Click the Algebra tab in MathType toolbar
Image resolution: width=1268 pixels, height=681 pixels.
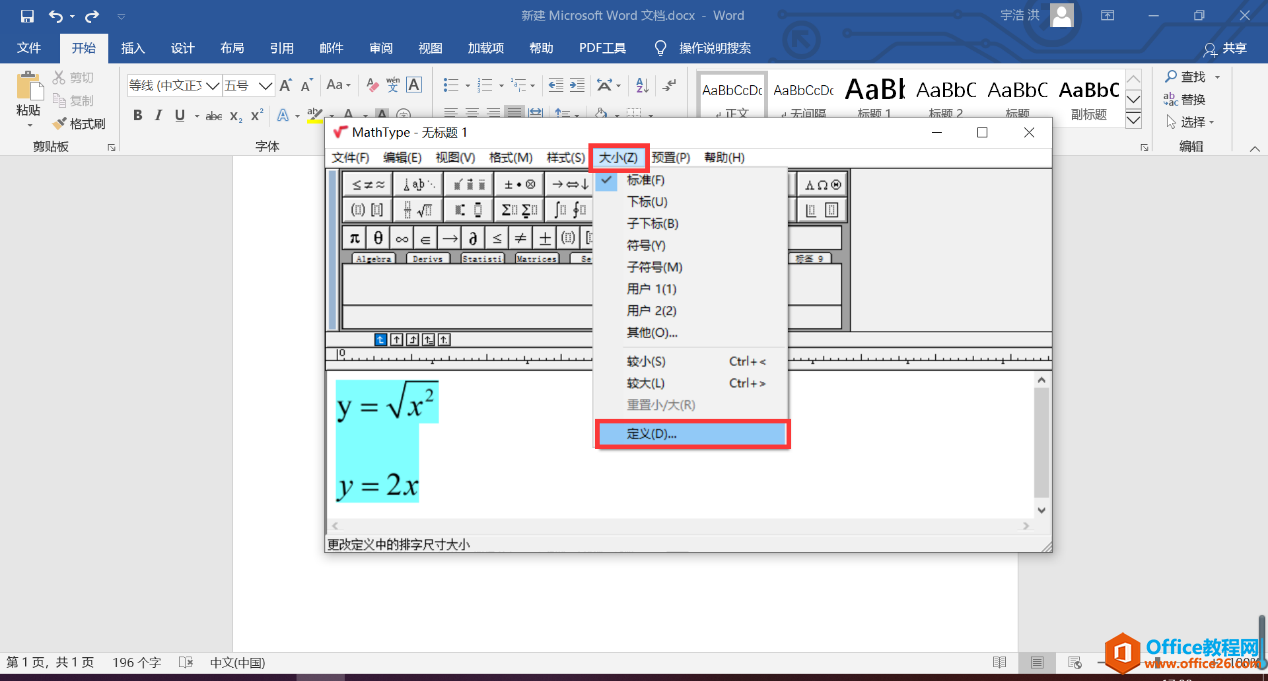pyautogui.click(x=376, y=257)
